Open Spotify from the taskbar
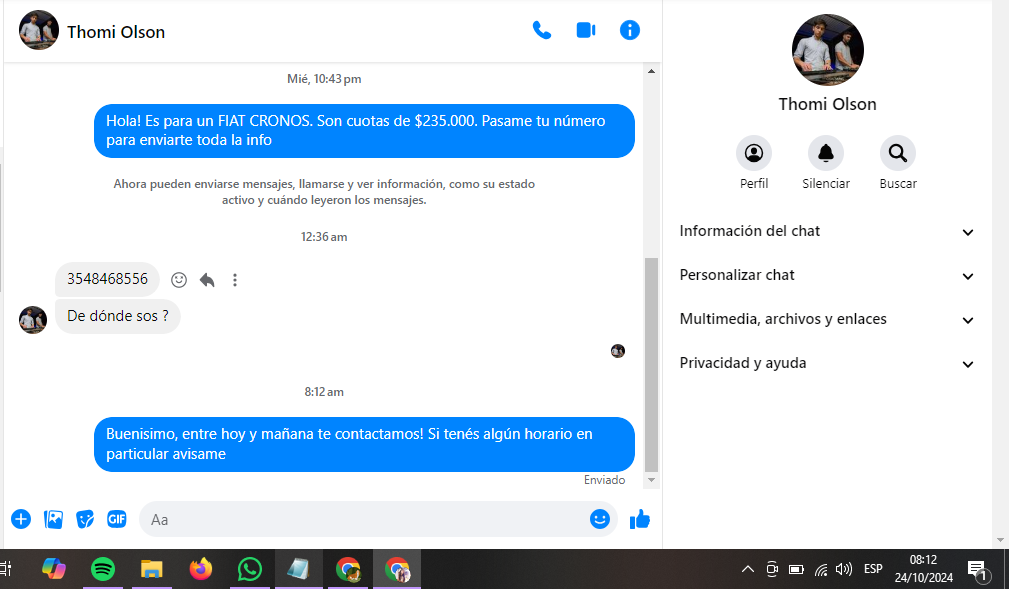This screenshot has width=1009, height=589. (x=103, y=569)
